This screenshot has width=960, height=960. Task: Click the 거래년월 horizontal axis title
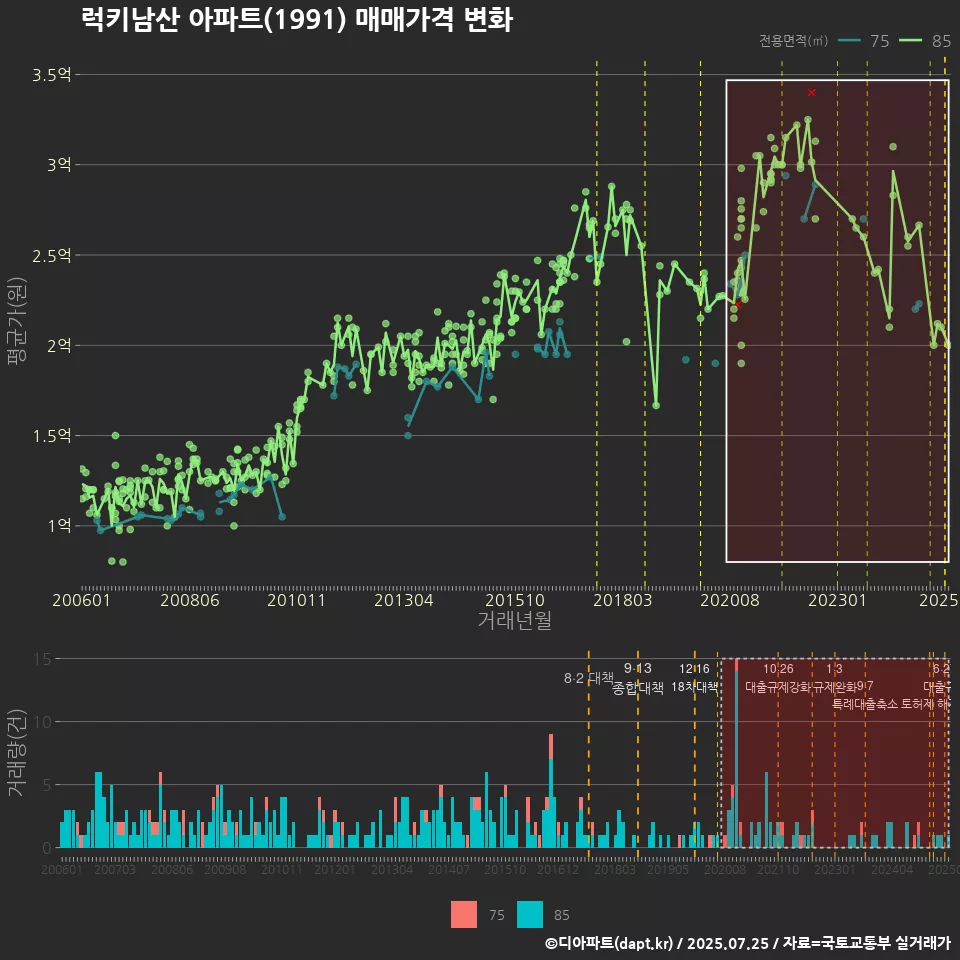tap(514, 620)
